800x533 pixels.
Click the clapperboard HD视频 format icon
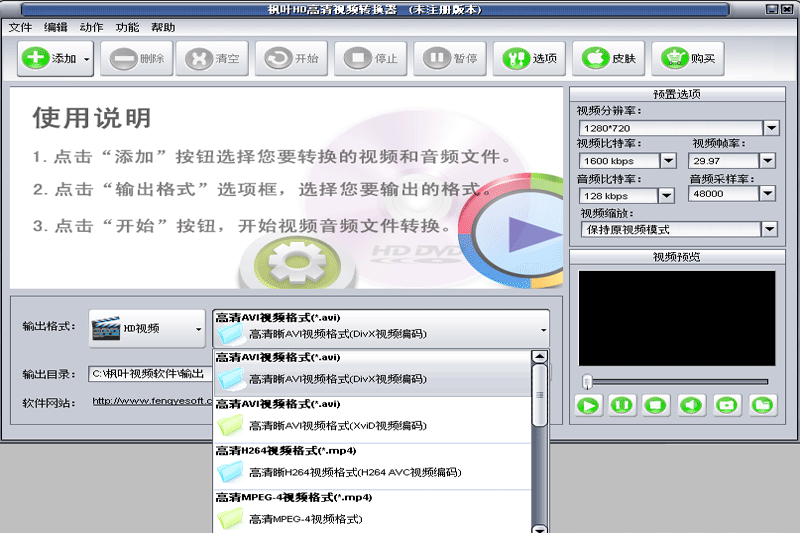click(106, 329)
